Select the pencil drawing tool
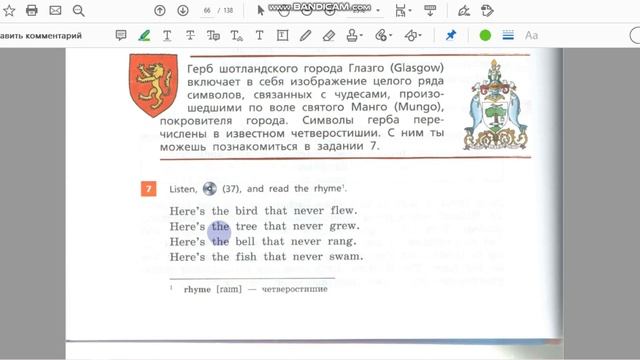Image resolution: width=640 pixels, height=360 pixels. pyautogui.click(x=305, y=36)
